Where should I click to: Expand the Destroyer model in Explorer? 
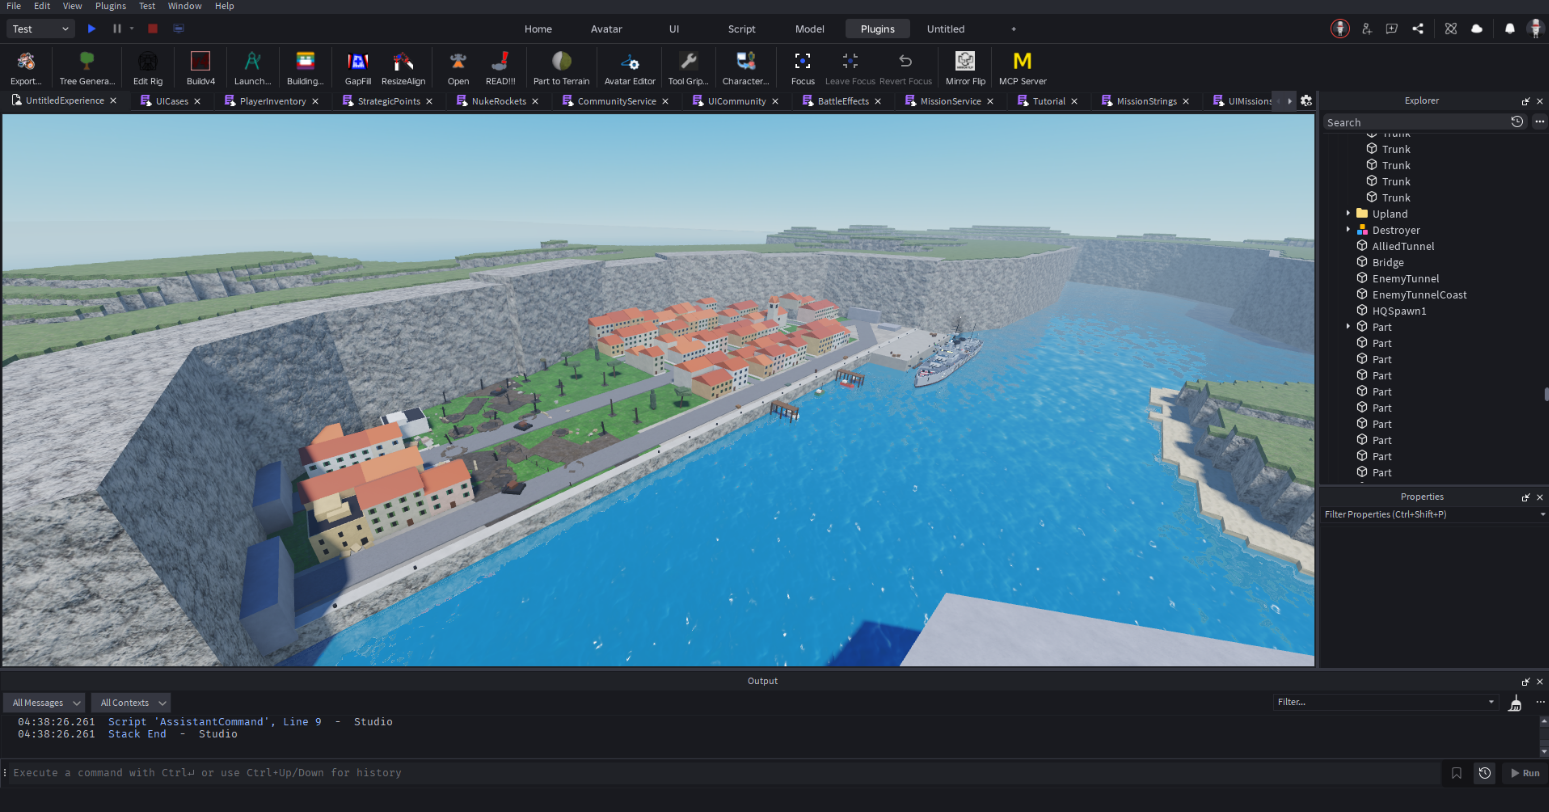[x=1348, y=230]
